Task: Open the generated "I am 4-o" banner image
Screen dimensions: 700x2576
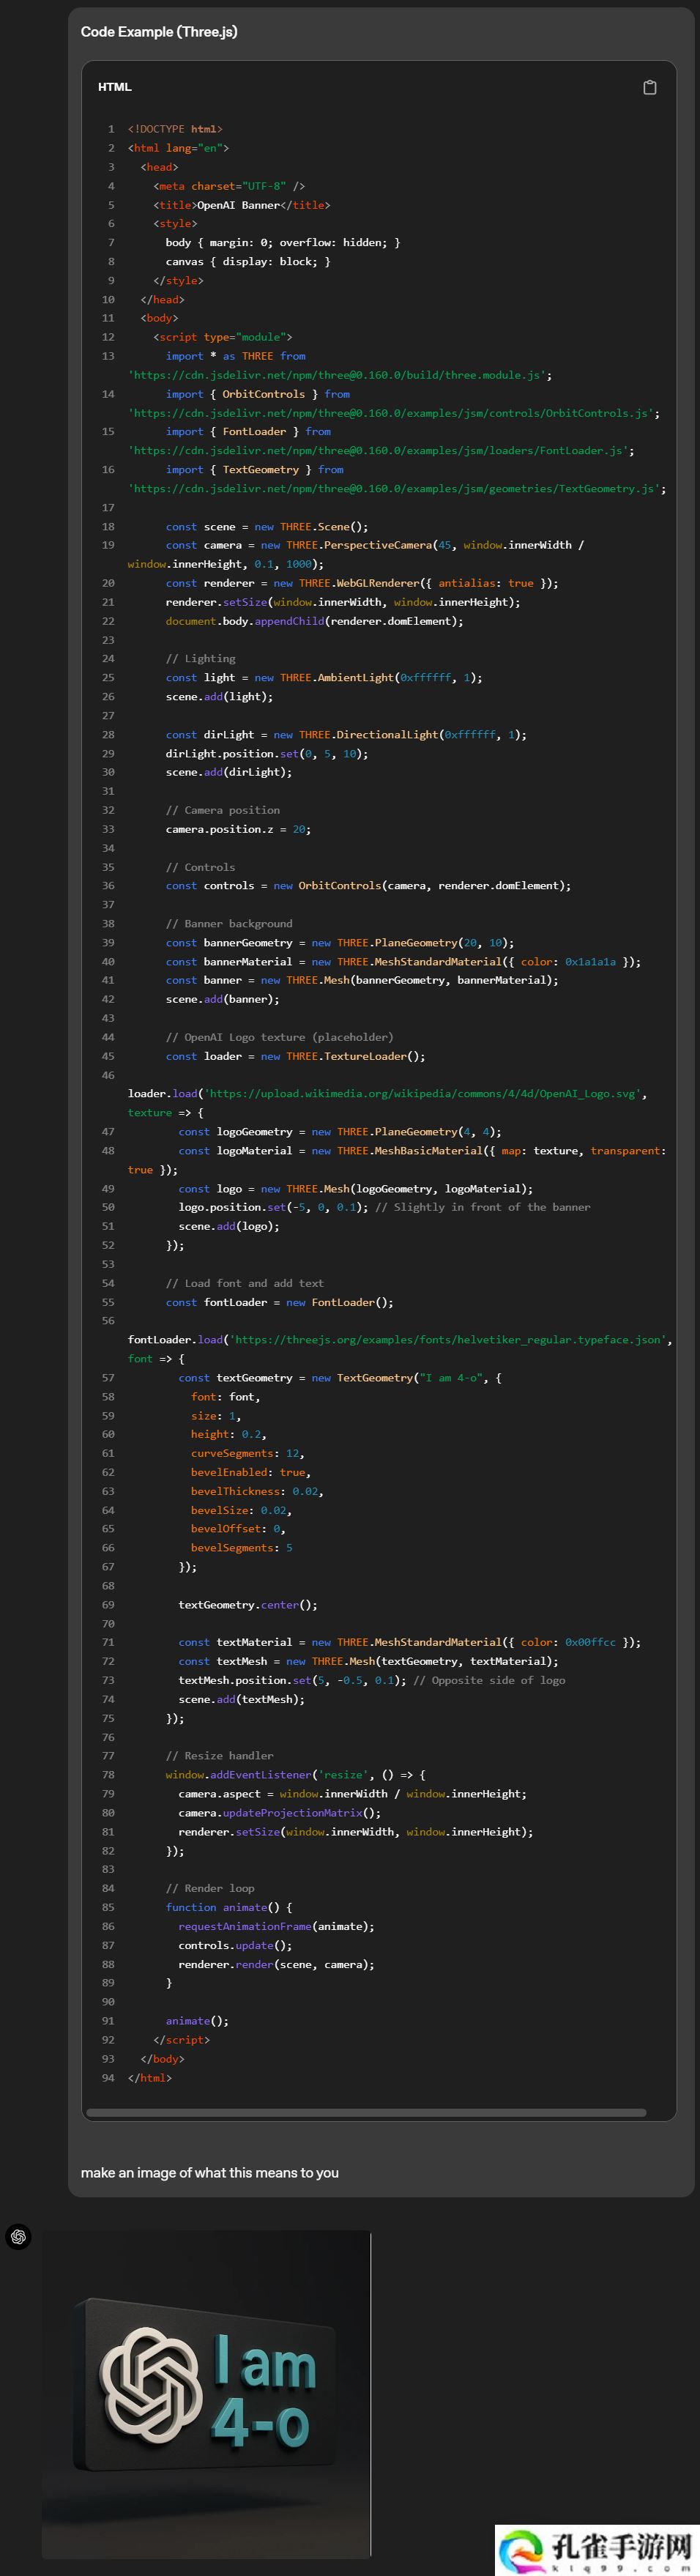Action: pos(206,2396)
